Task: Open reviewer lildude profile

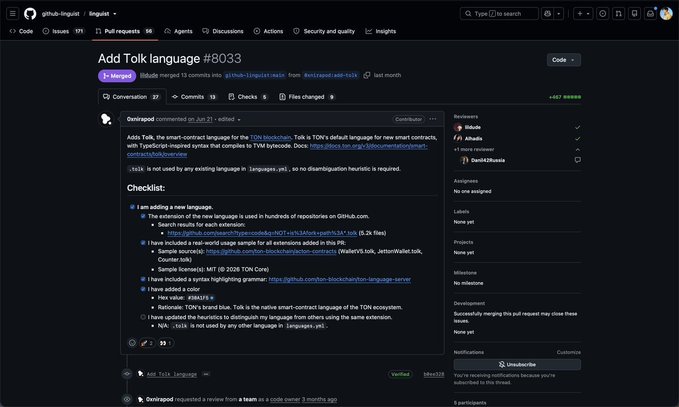Action: coord(472,127)
